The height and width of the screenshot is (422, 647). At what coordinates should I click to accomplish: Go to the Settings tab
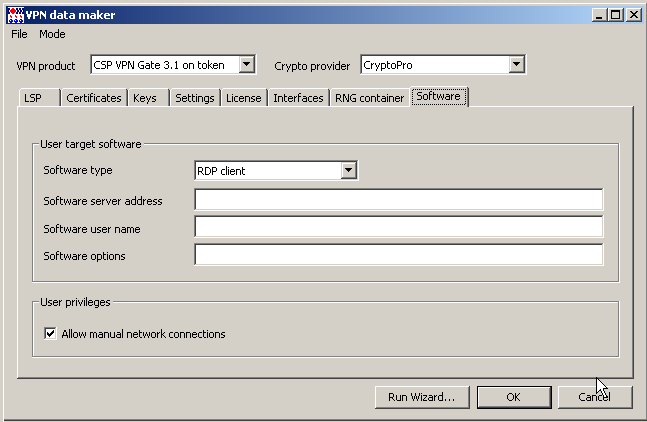[194, 98]
